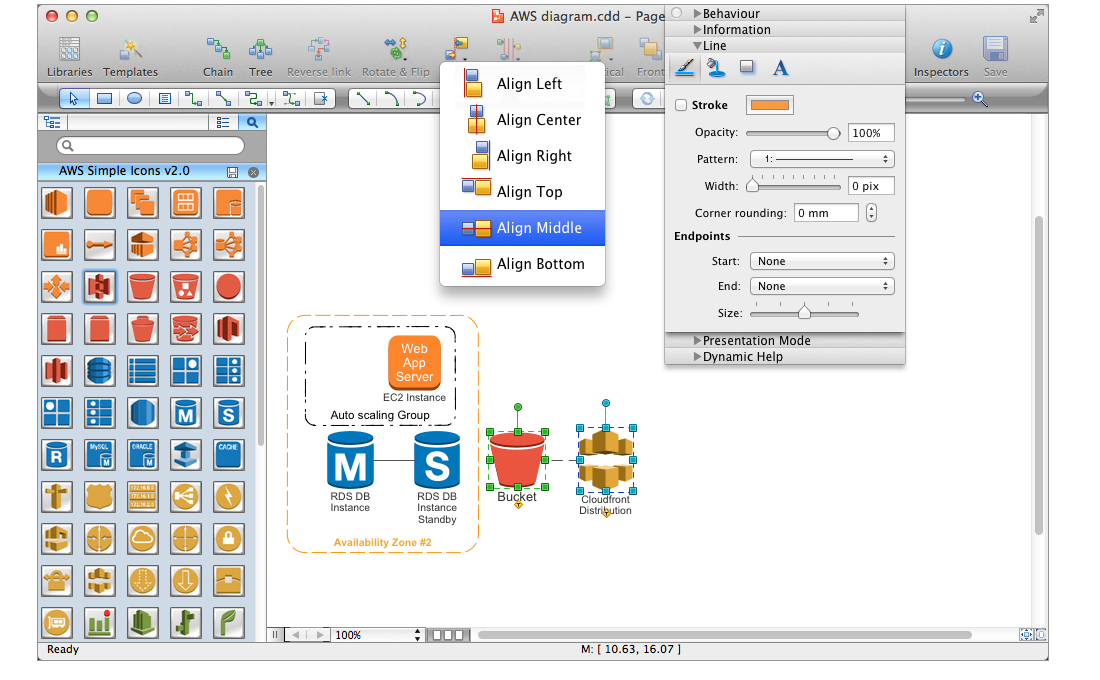Click the Width 0 pix field
This screenshot has height=680, width=1100.
click(871, 186)
